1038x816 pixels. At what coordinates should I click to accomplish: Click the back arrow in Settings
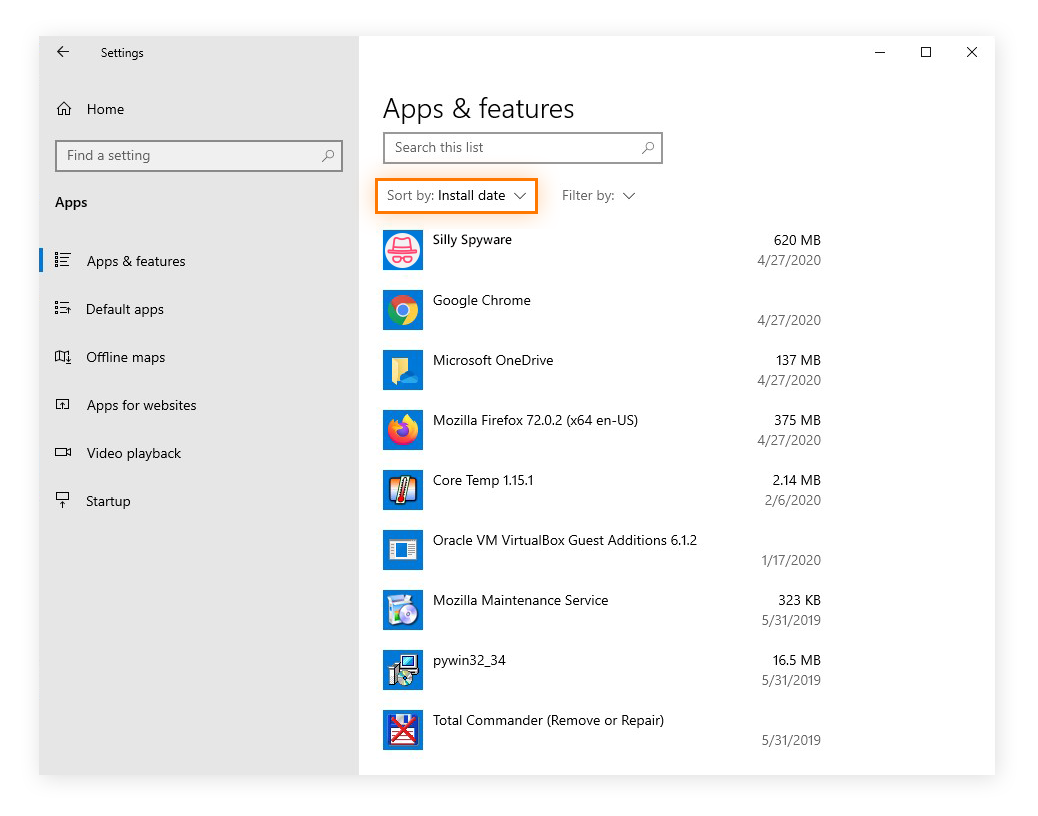click(63, 52)
